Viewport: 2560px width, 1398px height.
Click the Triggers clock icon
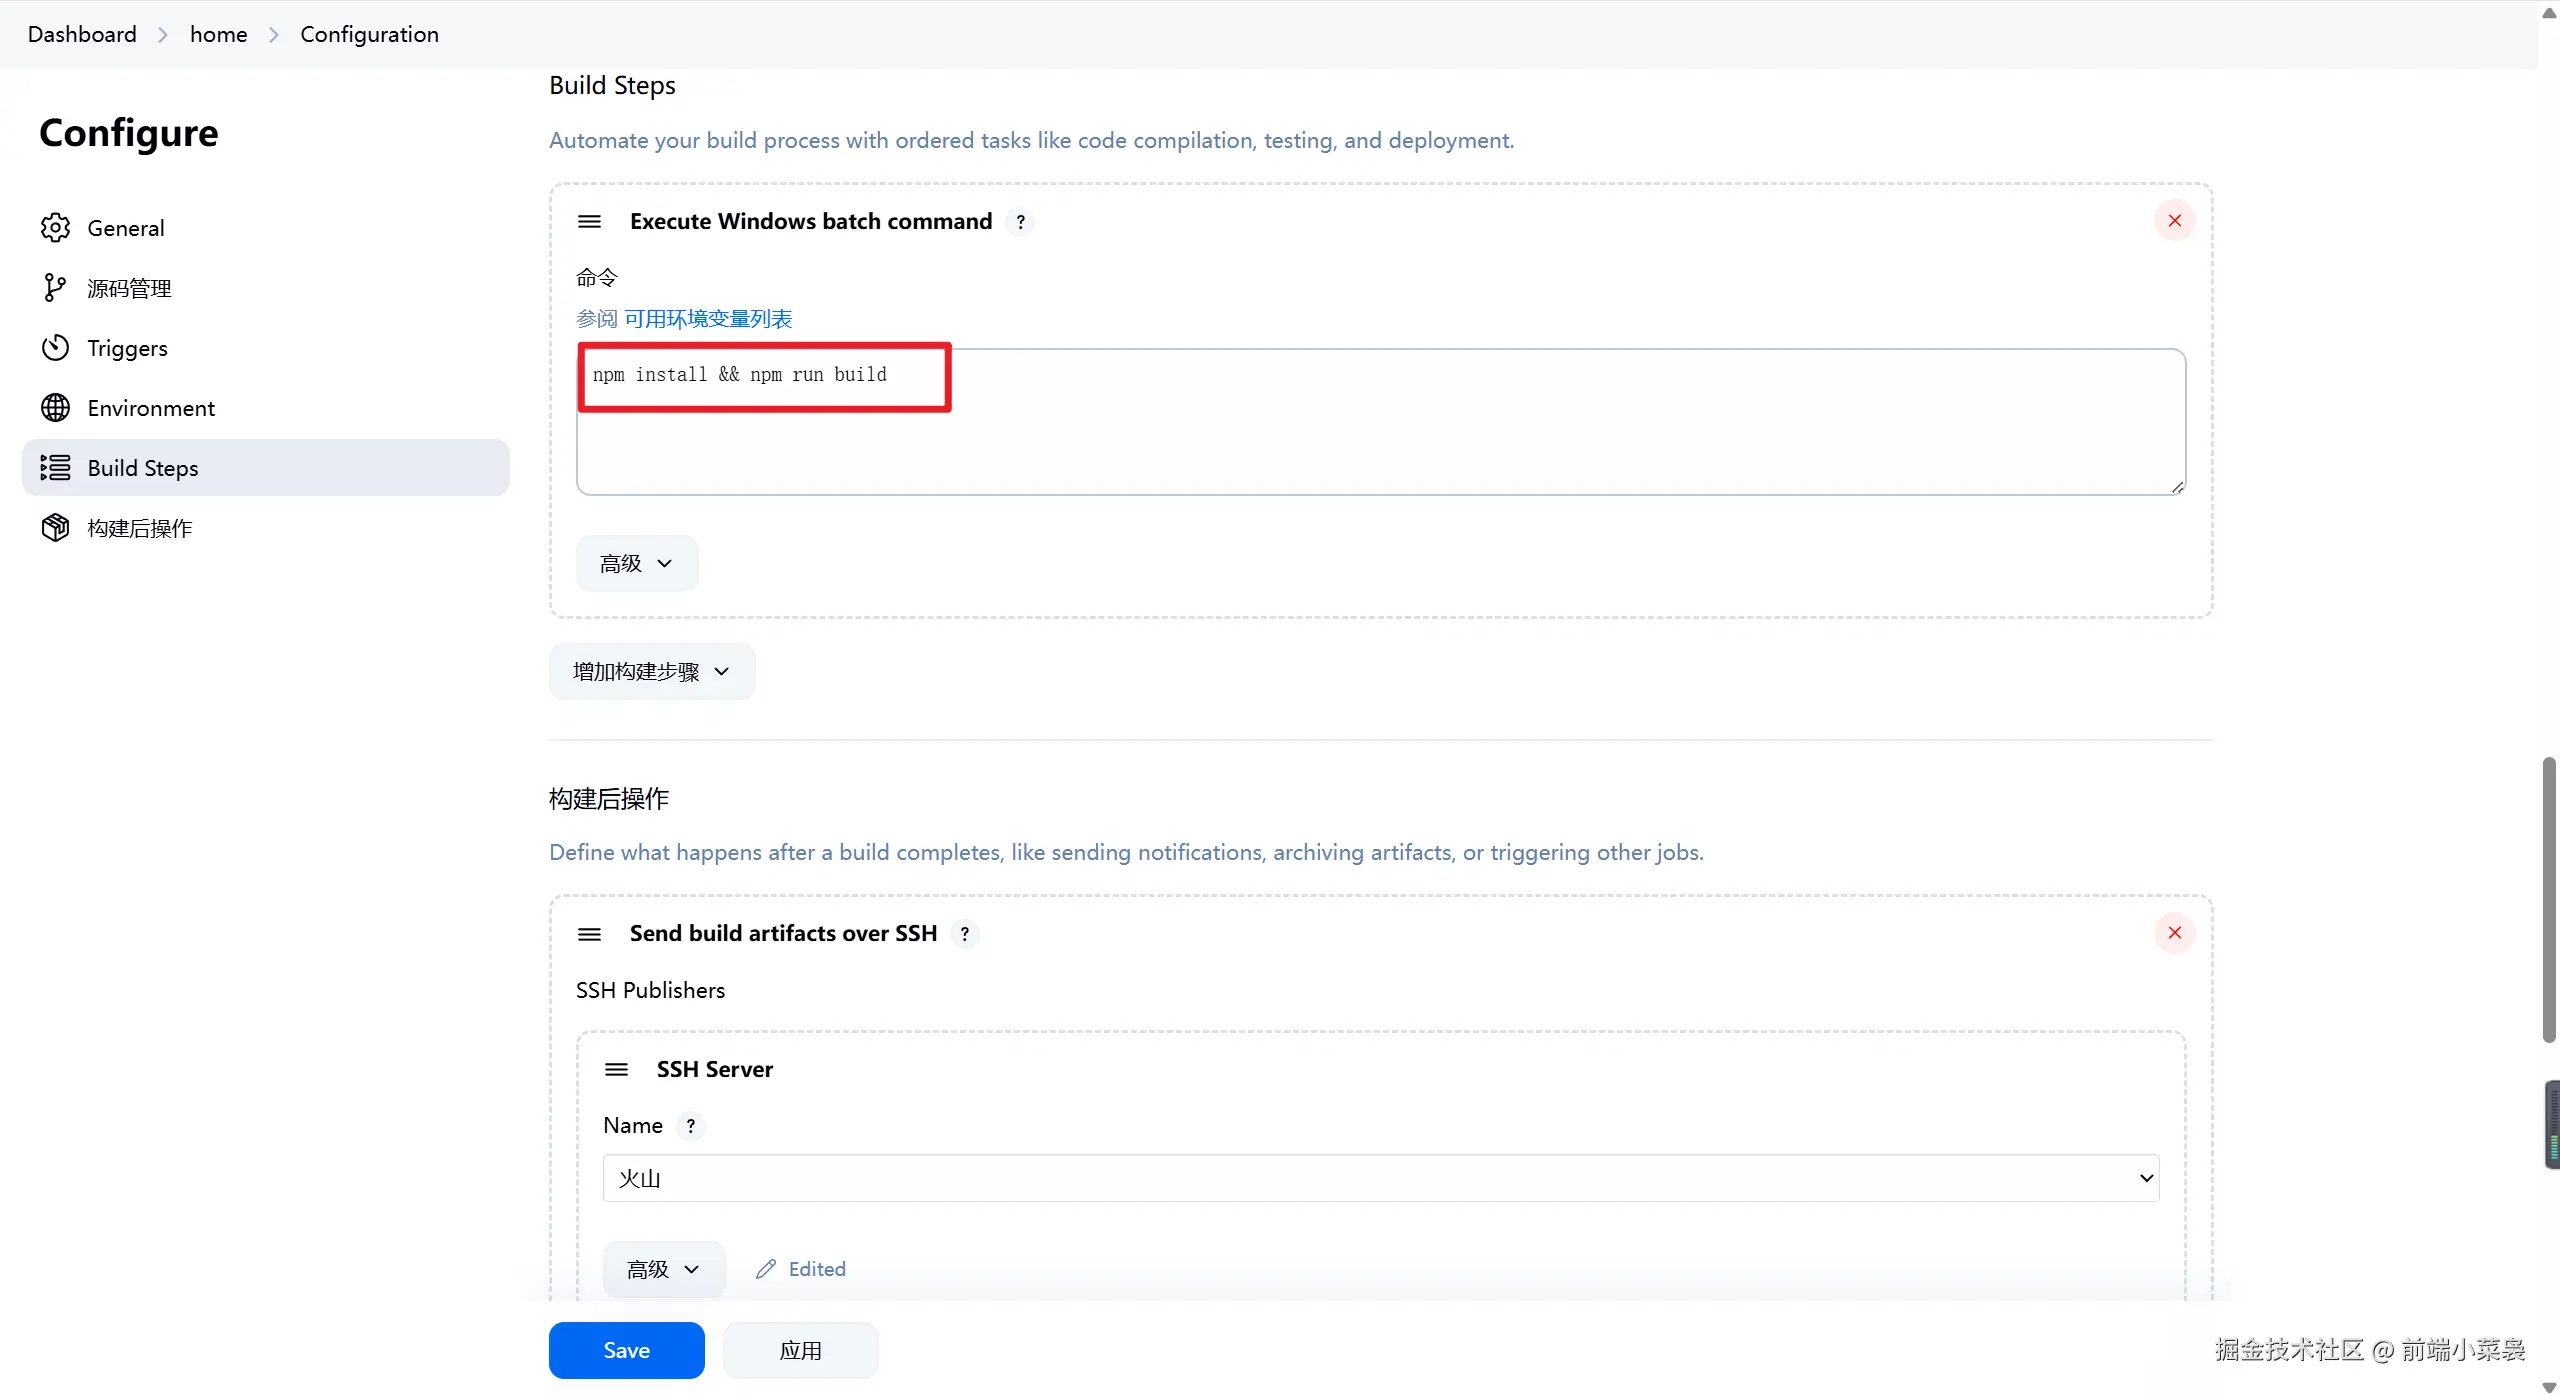[55, 348]
